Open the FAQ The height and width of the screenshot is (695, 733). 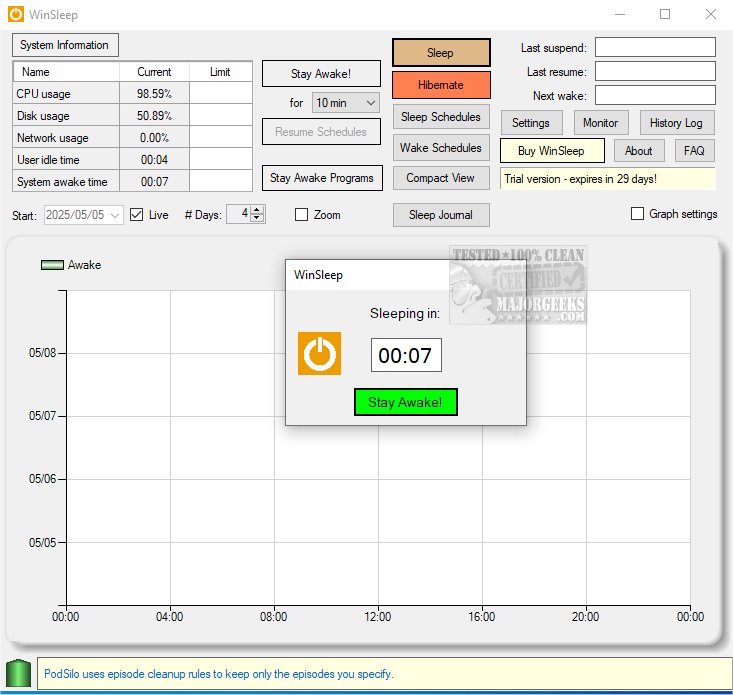point(695,150)
